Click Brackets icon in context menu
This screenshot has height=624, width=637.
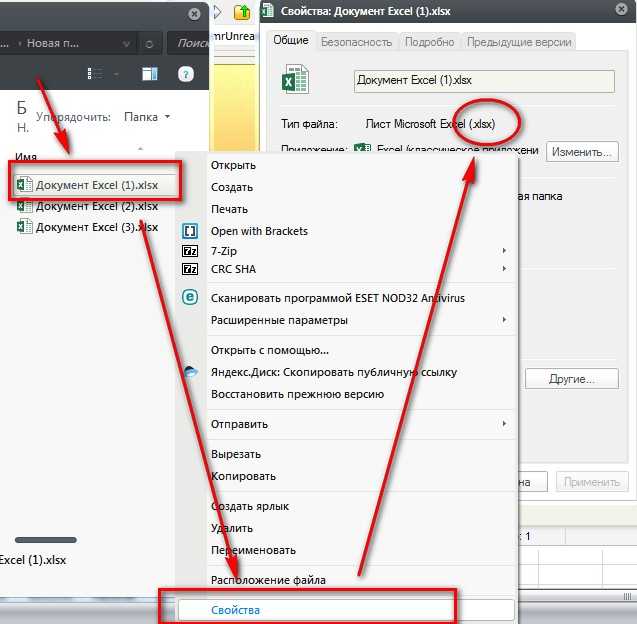coord(190,231)
